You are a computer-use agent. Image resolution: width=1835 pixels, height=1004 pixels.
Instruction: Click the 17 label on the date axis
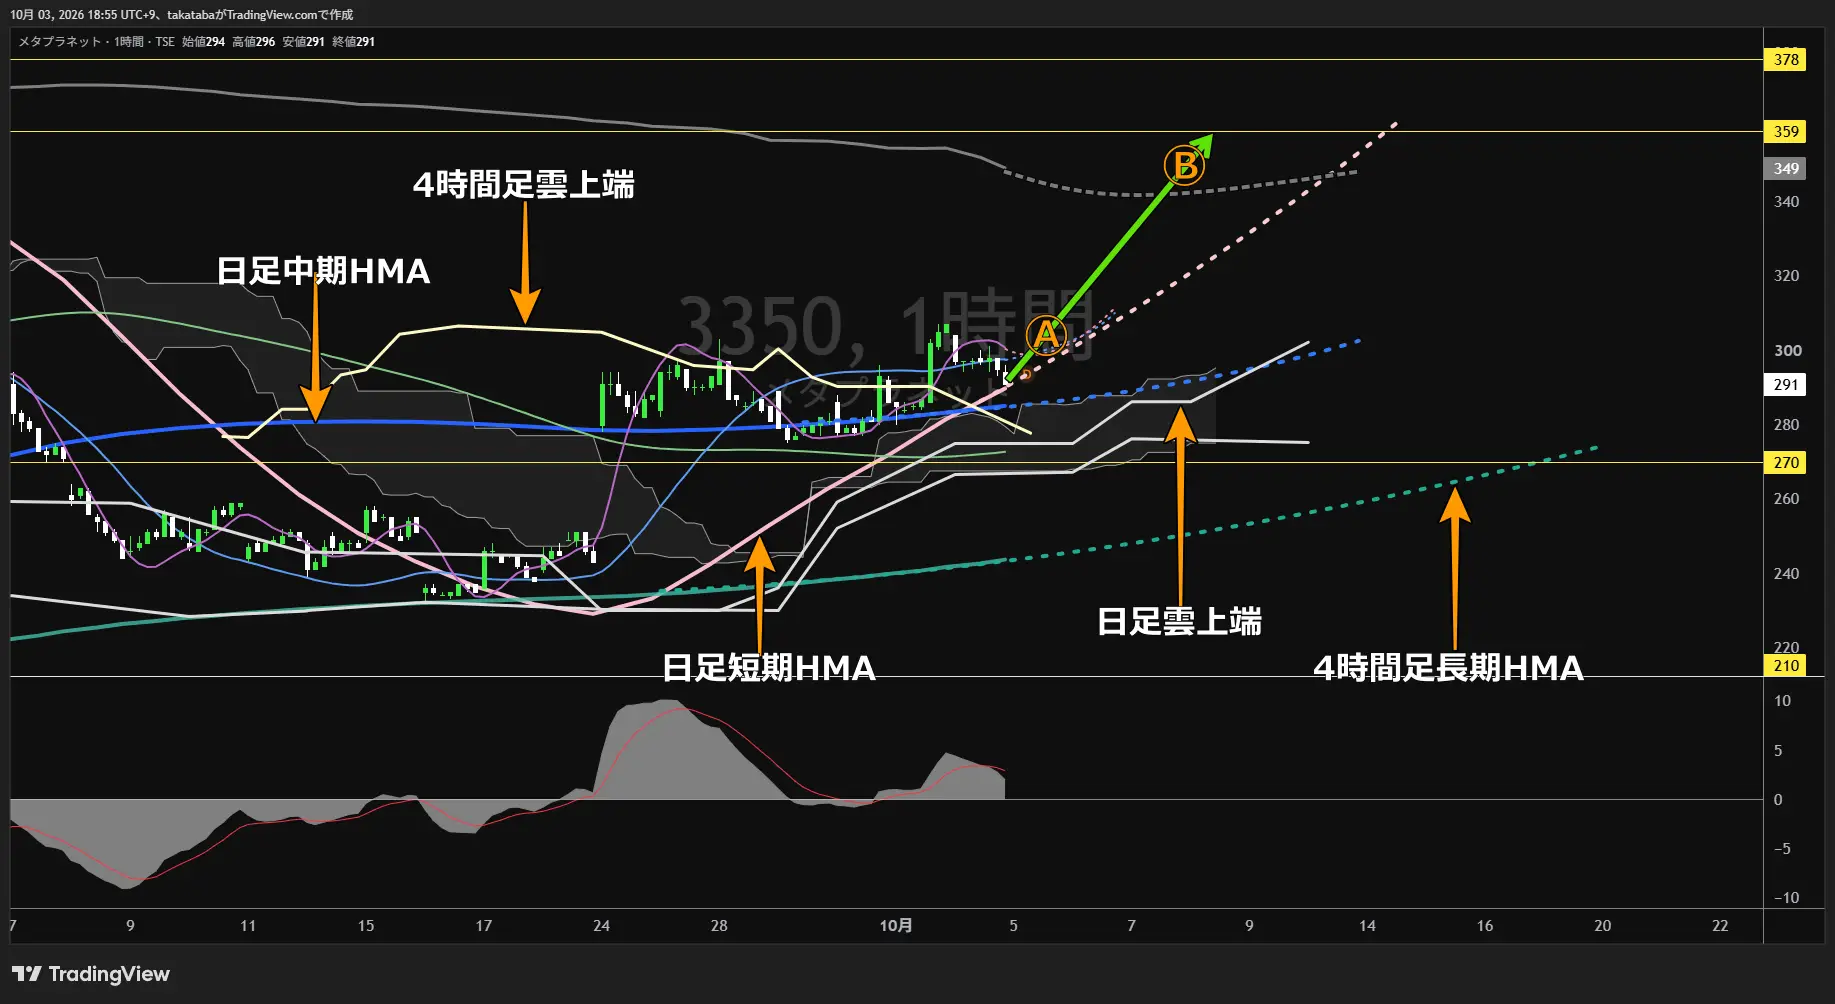484,926
